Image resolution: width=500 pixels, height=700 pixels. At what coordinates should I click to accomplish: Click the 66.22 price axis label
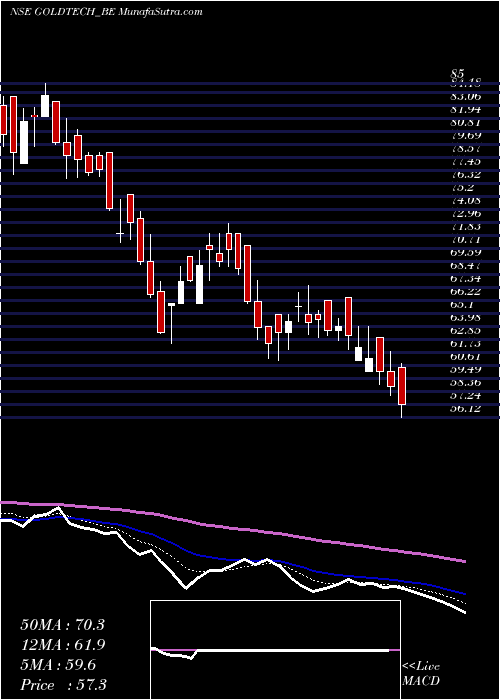point(466,292)
